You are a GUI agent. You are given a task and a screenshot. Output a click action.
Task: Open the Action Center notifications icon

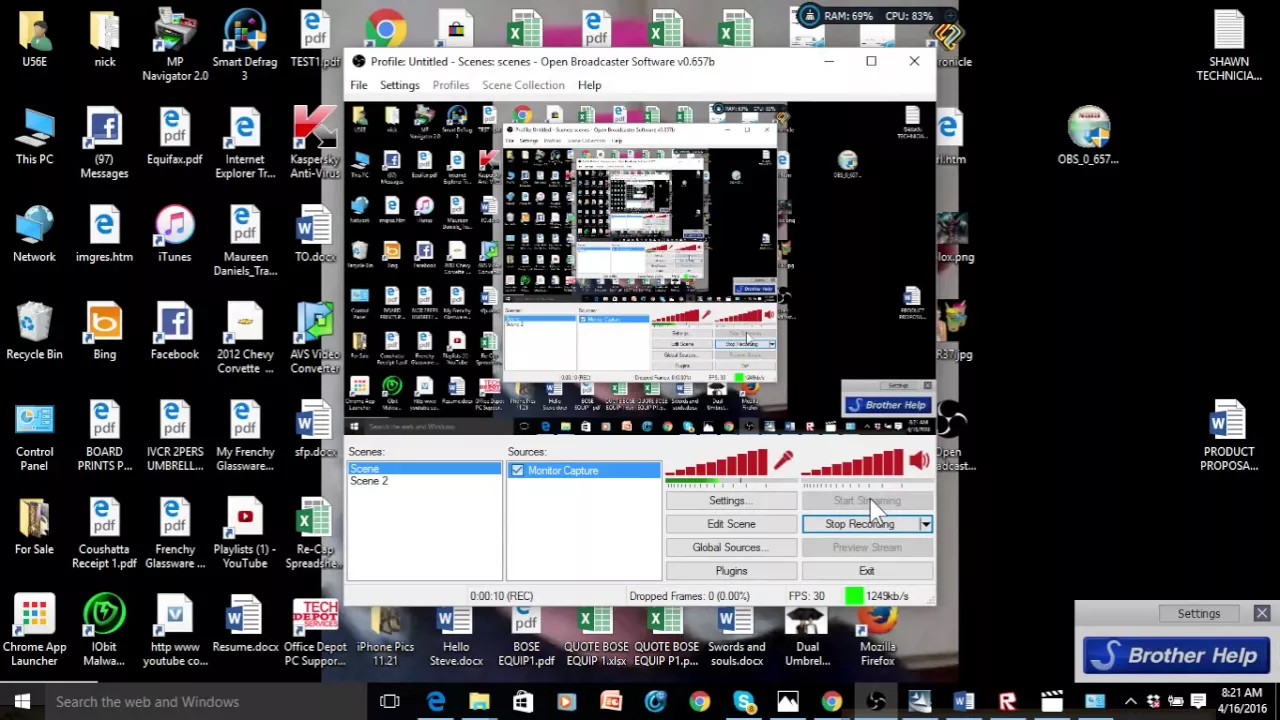(x=1198, y=701)
